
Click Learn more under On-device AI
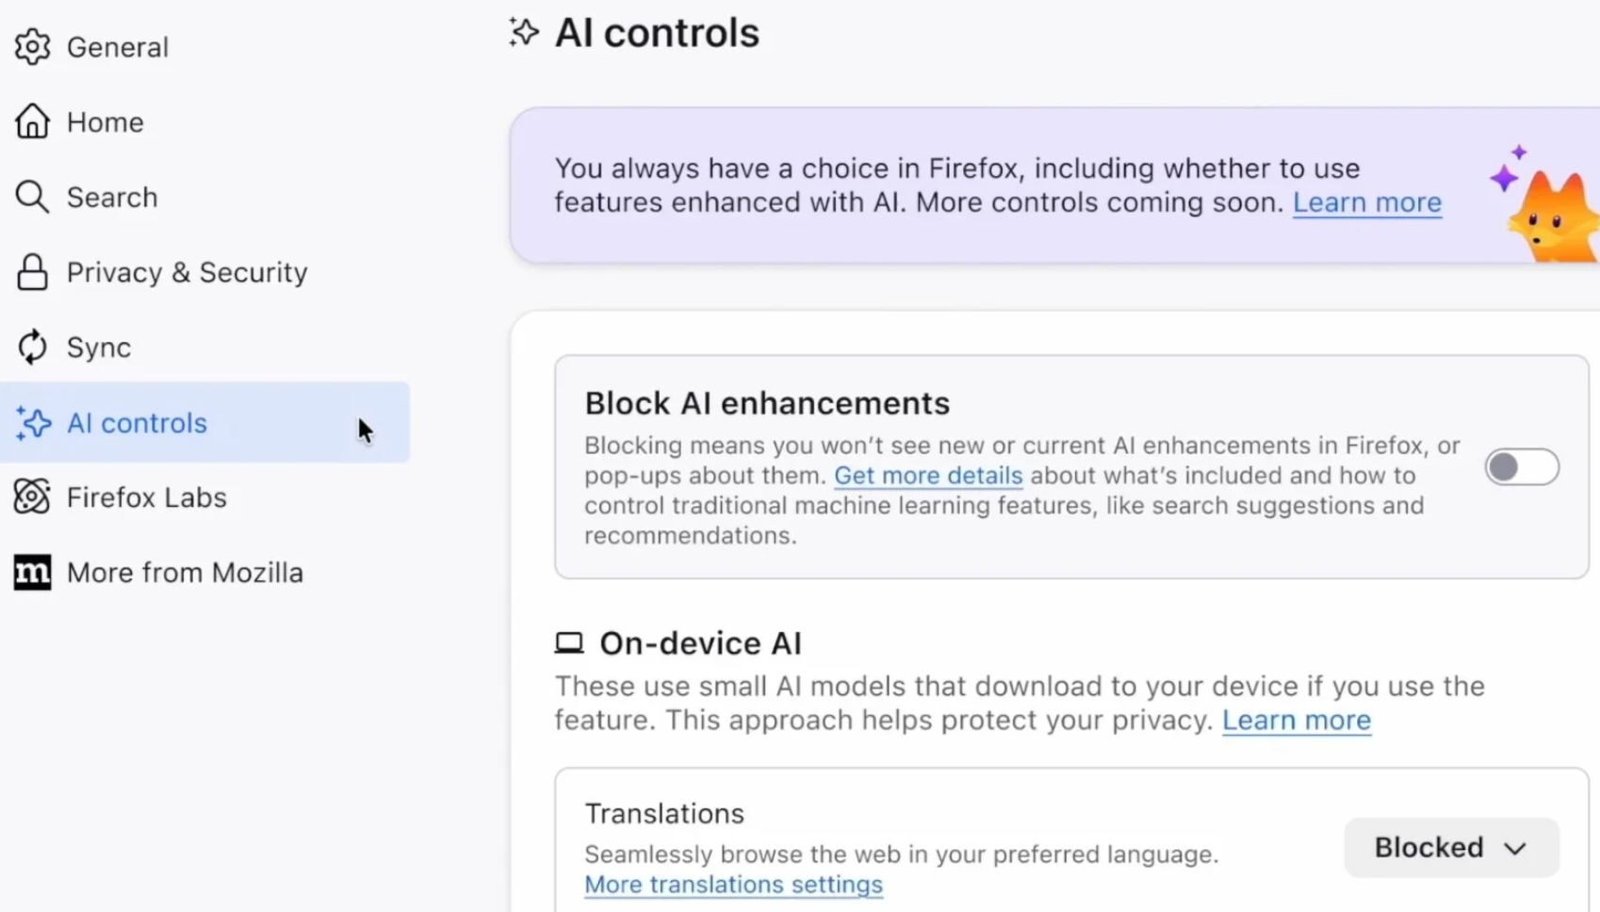pos(1296,721)
